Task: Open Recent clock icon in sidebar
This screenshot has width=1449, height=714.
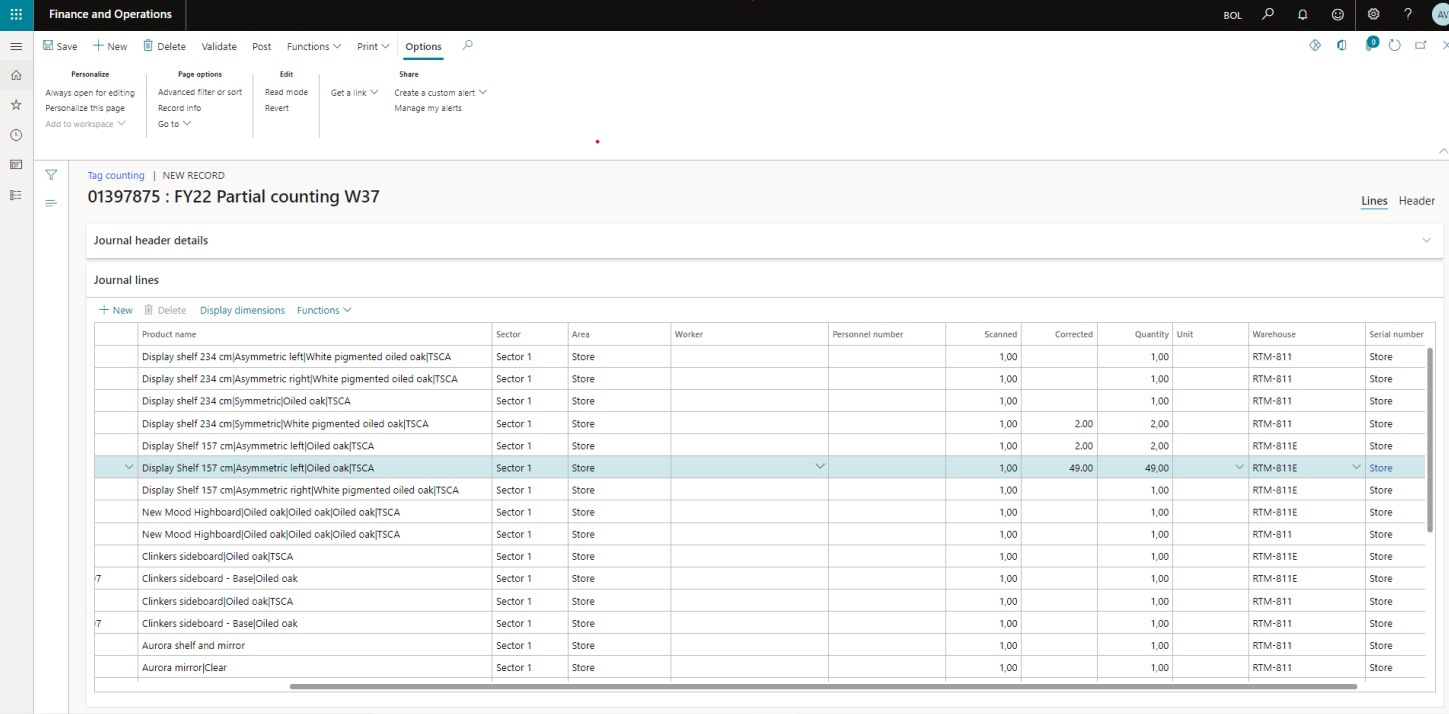Action: click(16, 135)
